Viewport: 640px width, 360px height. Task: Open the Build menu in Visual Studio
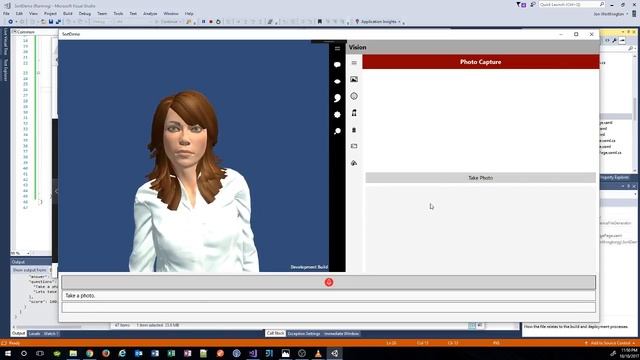[x=68, y=13]
